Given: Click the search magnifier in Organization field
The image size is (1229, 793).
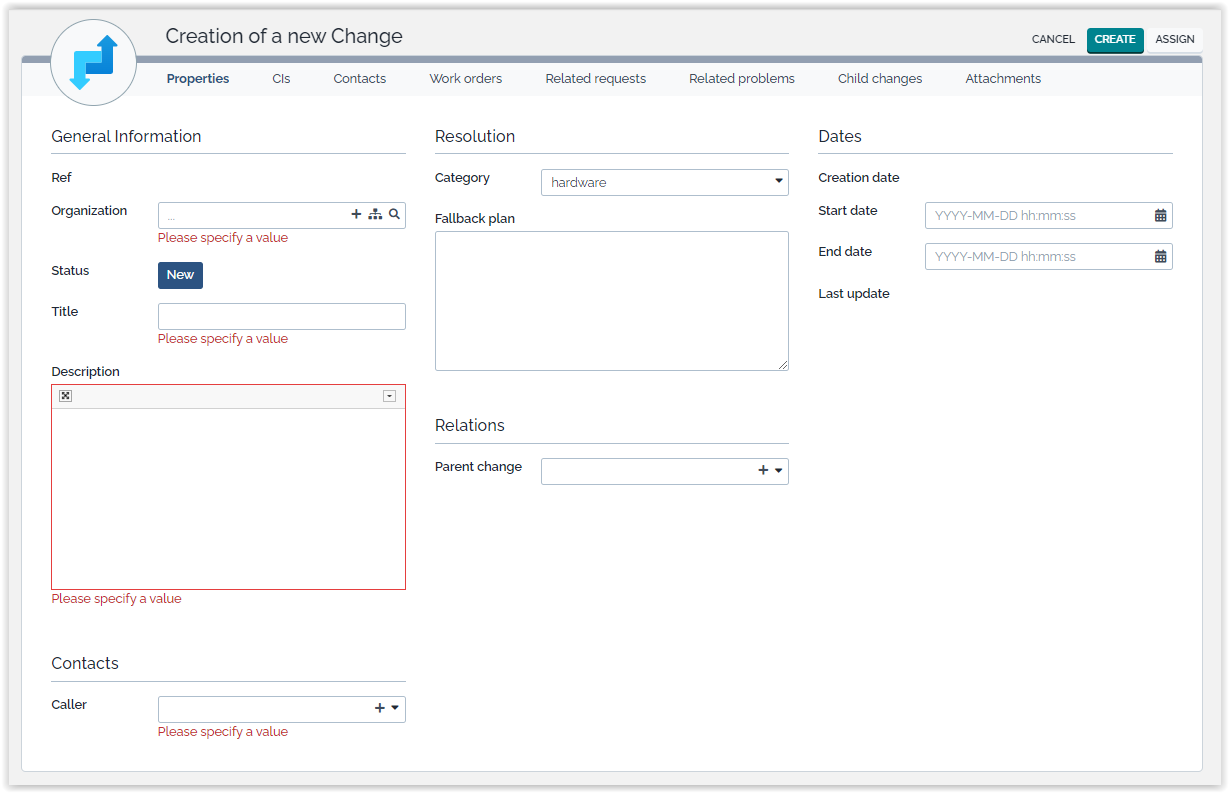Looking at the screenshot, I should [395, 214].
